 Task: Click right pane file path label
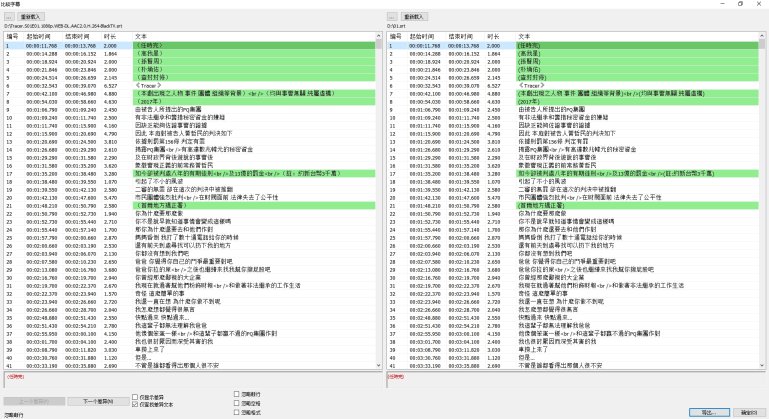(396, 26)
